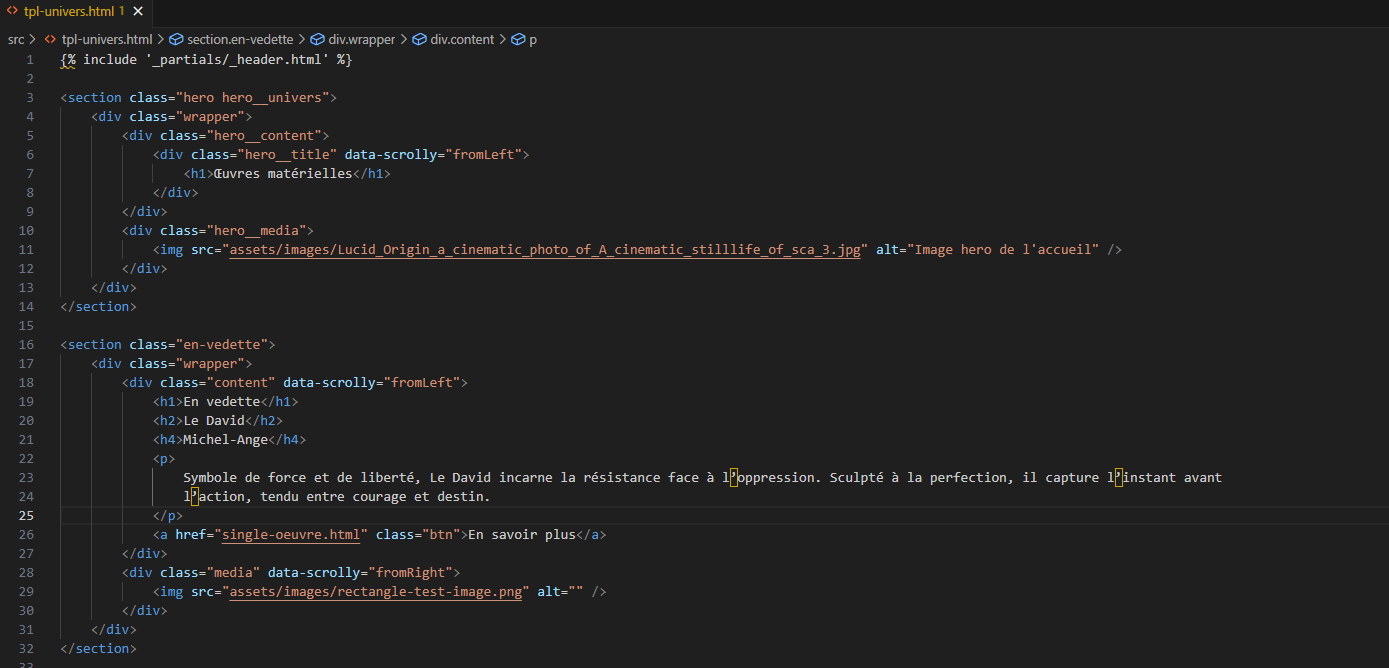
Task: Click the cube icon beside p breadcrumb
Action: pos(518,39)
